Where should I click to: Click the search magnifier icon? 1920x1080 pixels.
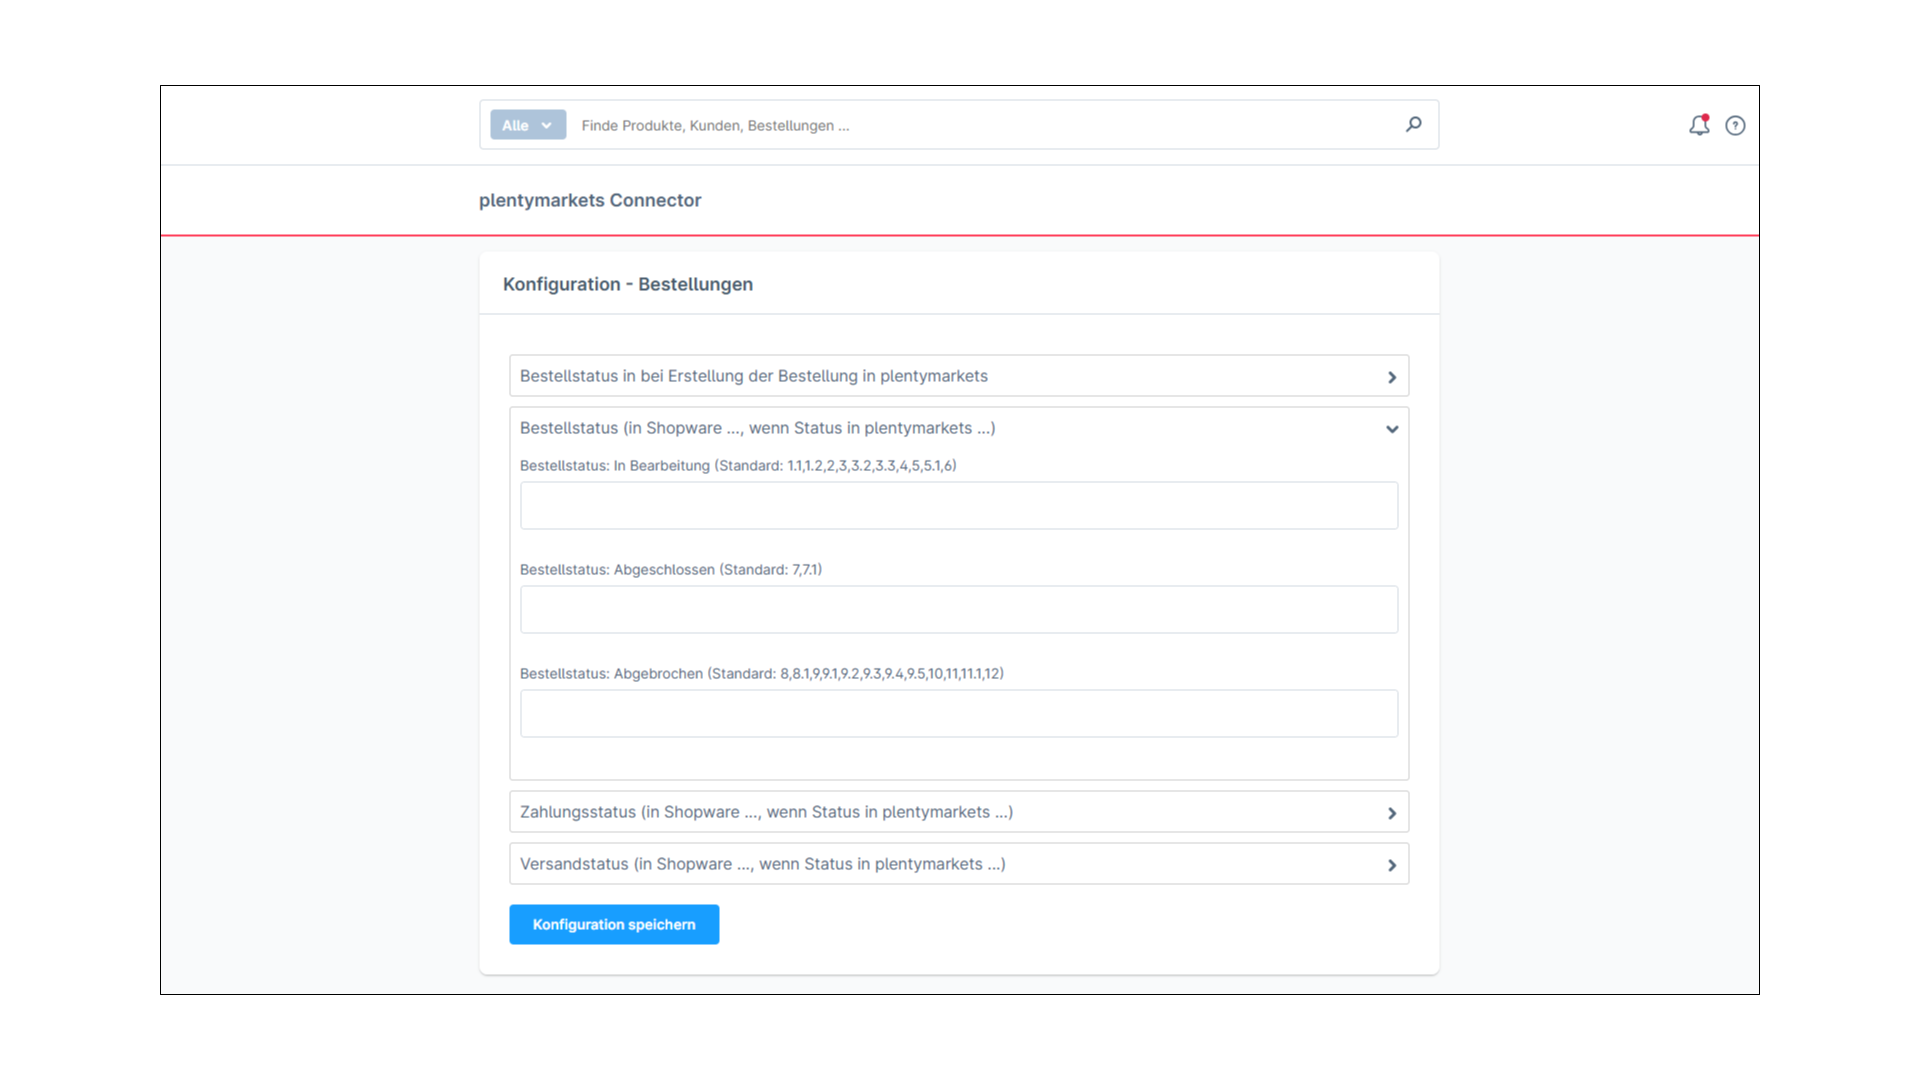coord(1413,125)
